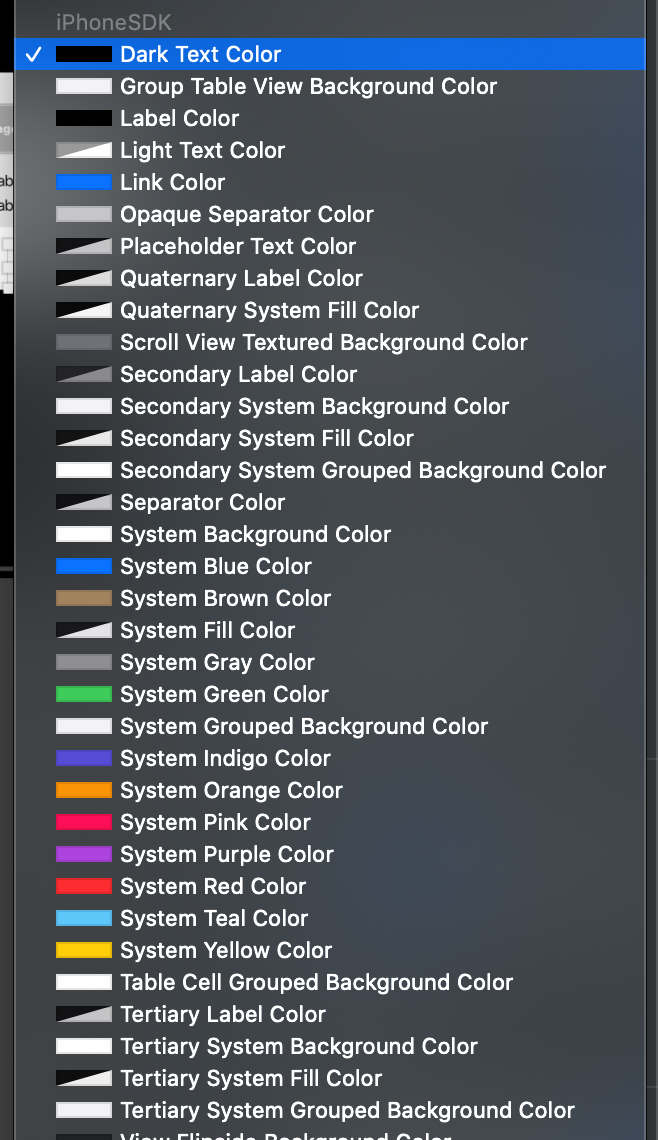This screenshot has height=1140, width=658.
Task: Click the purple System Purple Color swatch
Action: pos(84,854)
